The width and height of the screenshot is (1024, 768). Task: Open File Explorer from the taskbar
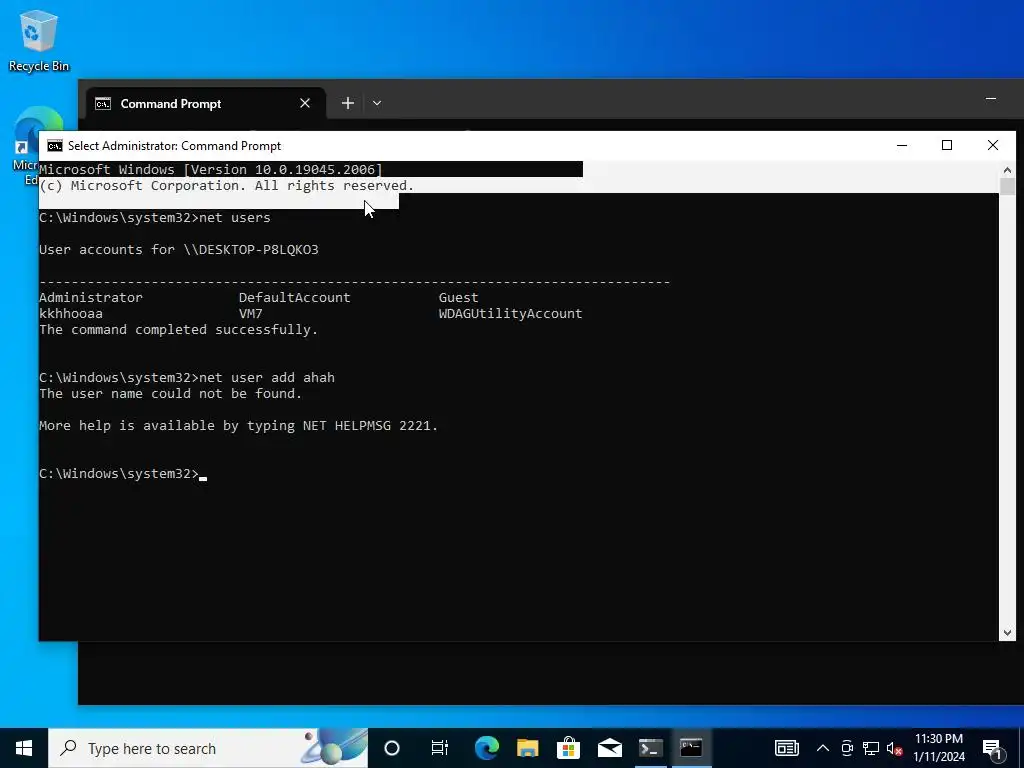point(528,748)
